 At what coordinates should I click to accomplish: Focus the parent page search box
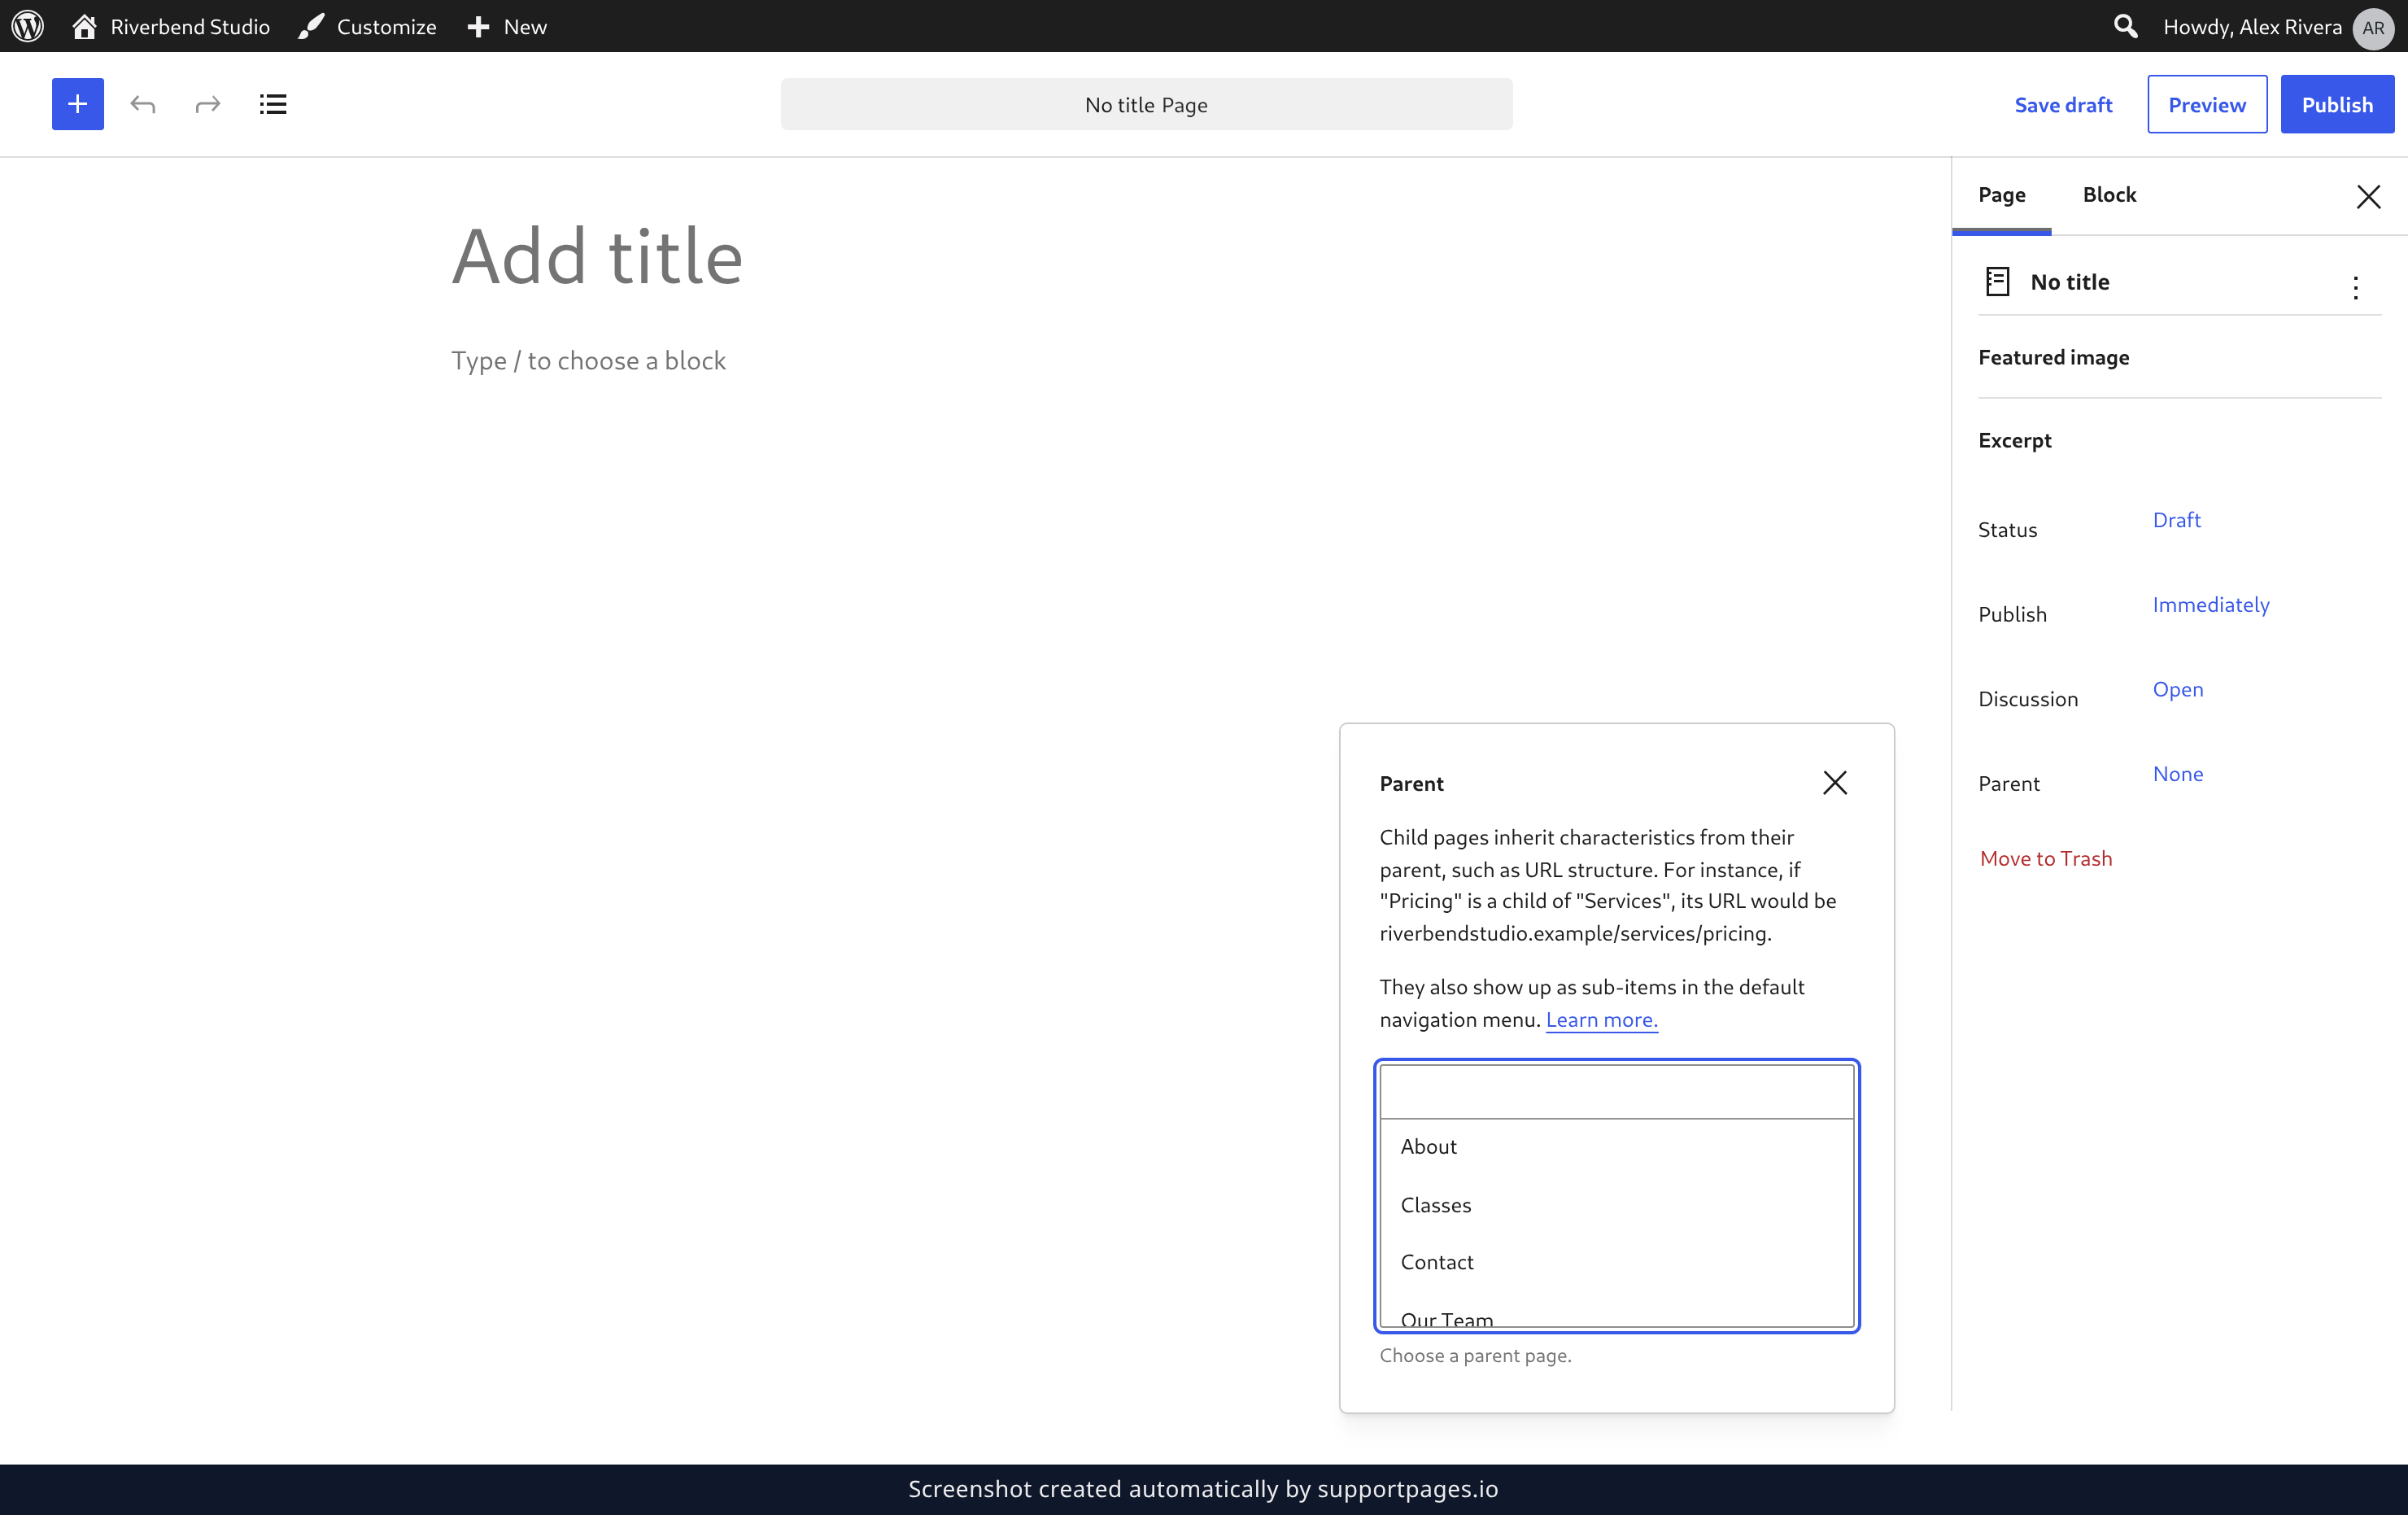click(1616, 1092)
